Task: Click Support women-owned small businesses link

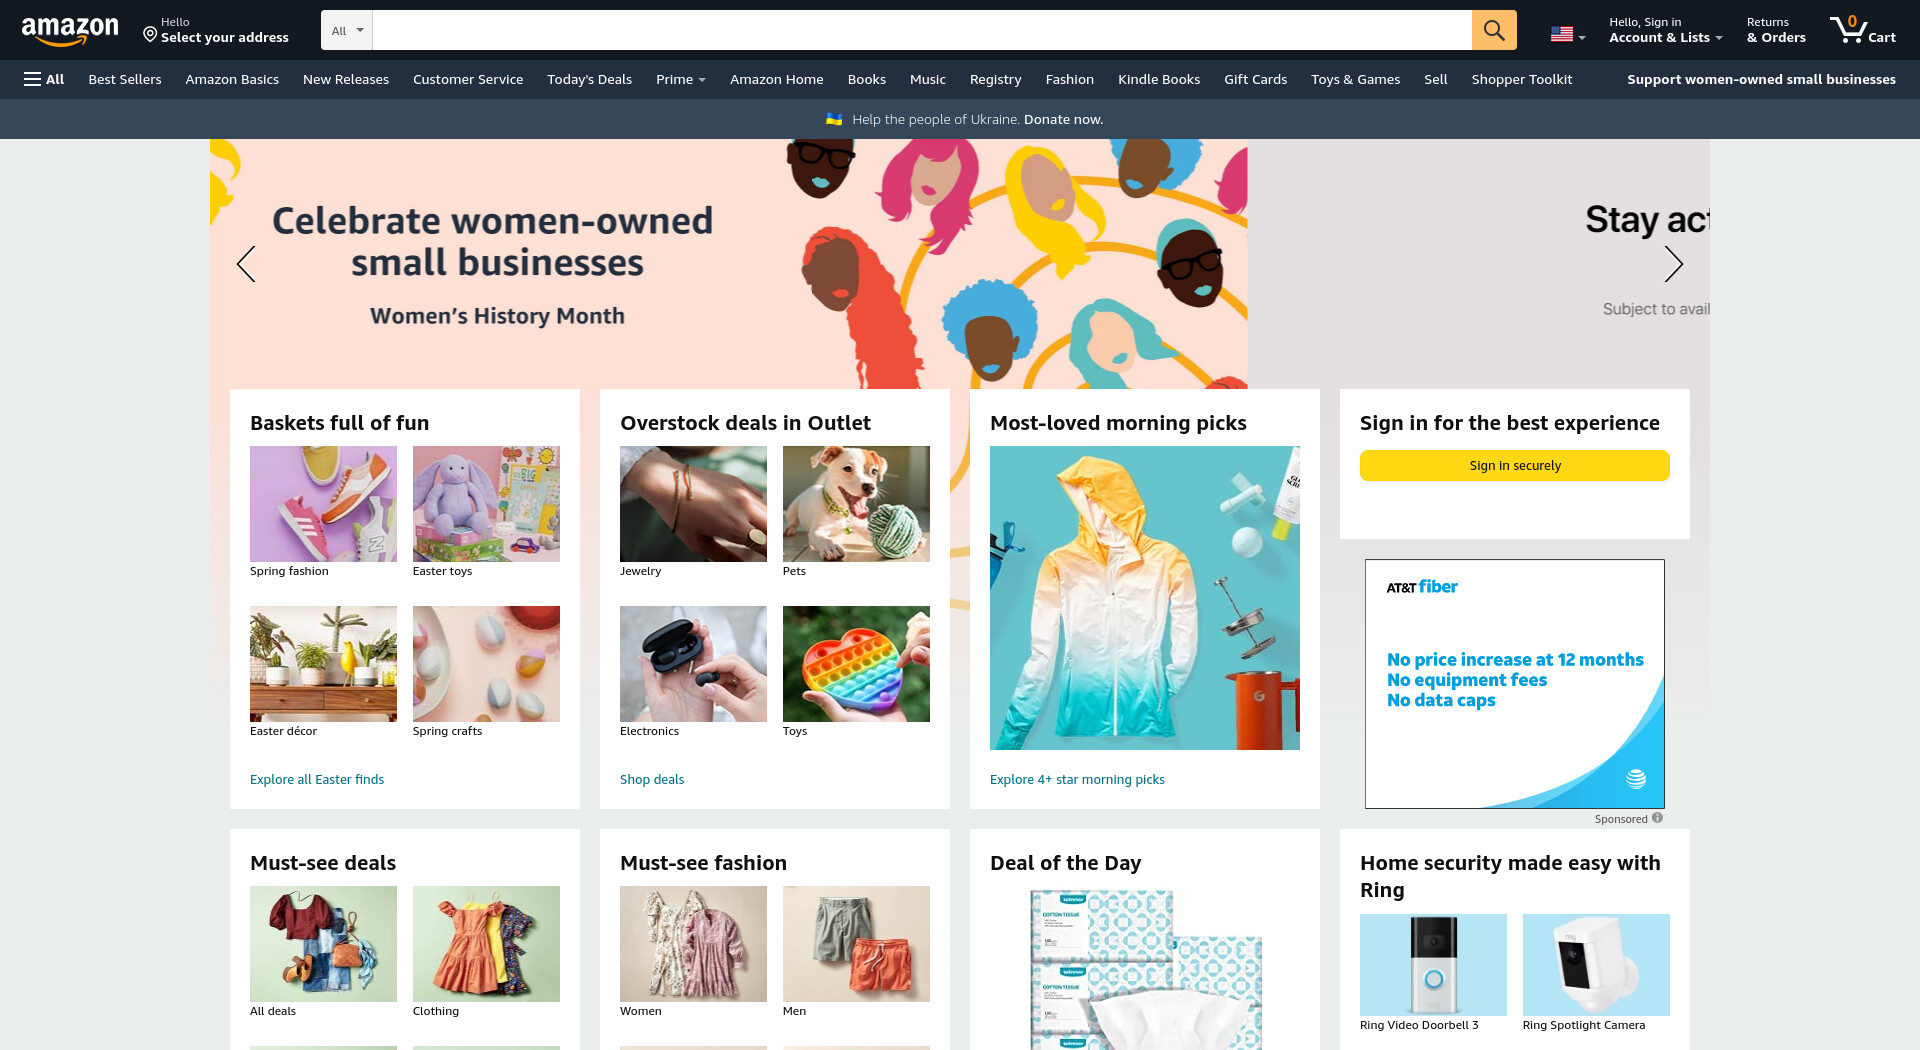Action: click(x=1761, y=79)
